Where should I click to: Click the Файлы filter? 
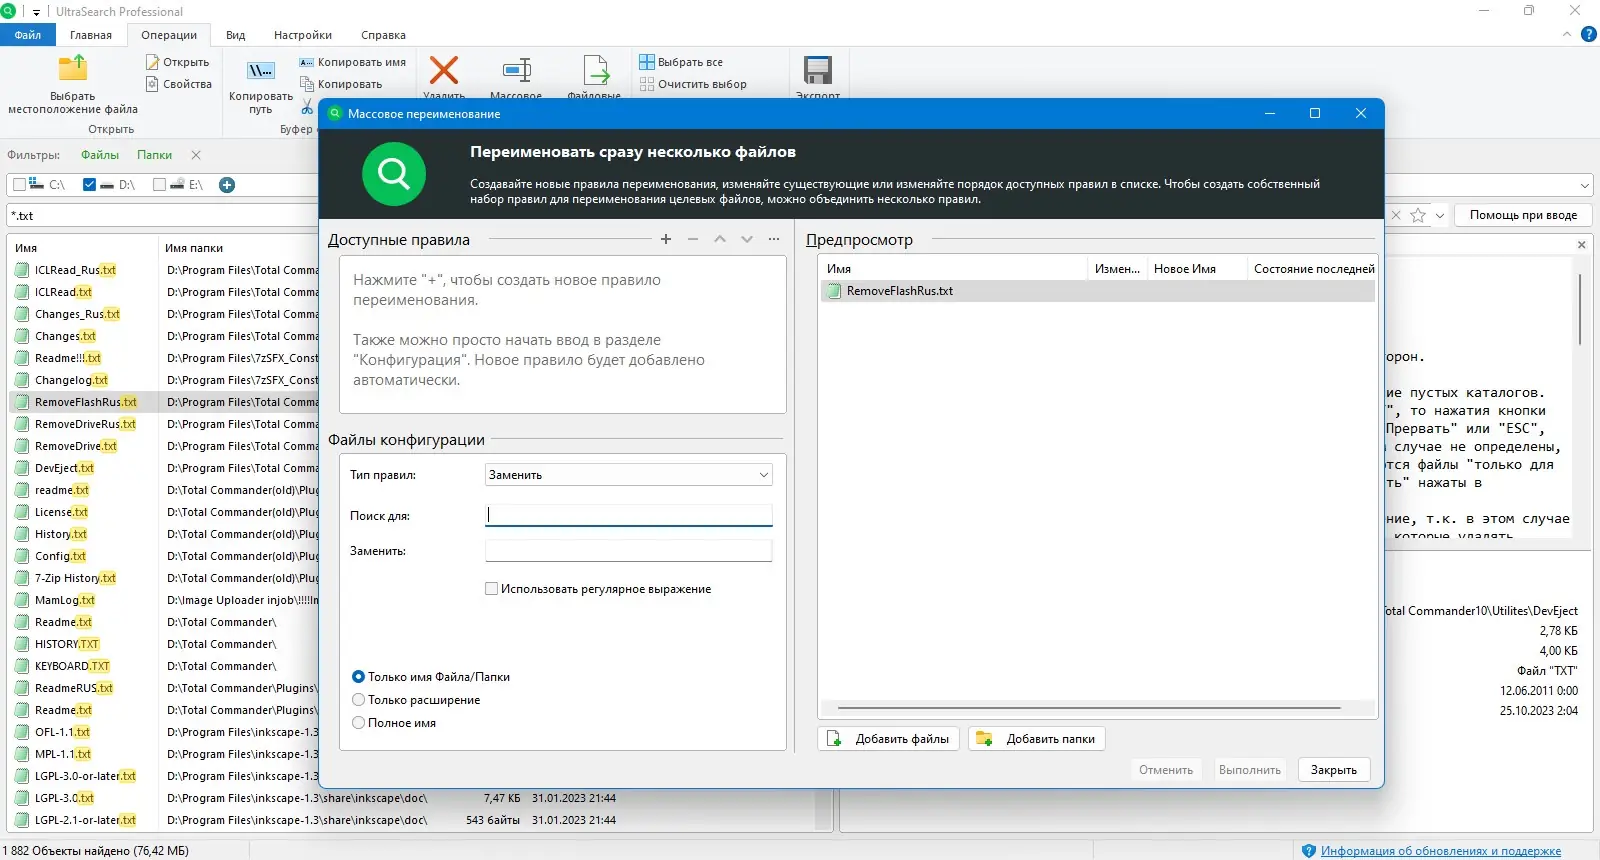click(100, 155)
